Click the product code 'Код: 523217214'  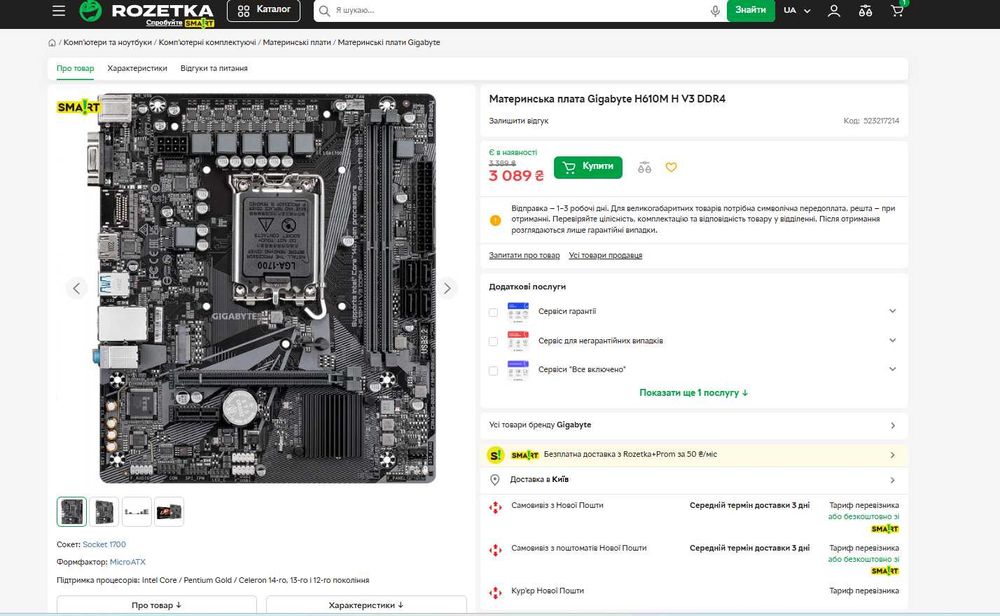[x=871, y=121]
